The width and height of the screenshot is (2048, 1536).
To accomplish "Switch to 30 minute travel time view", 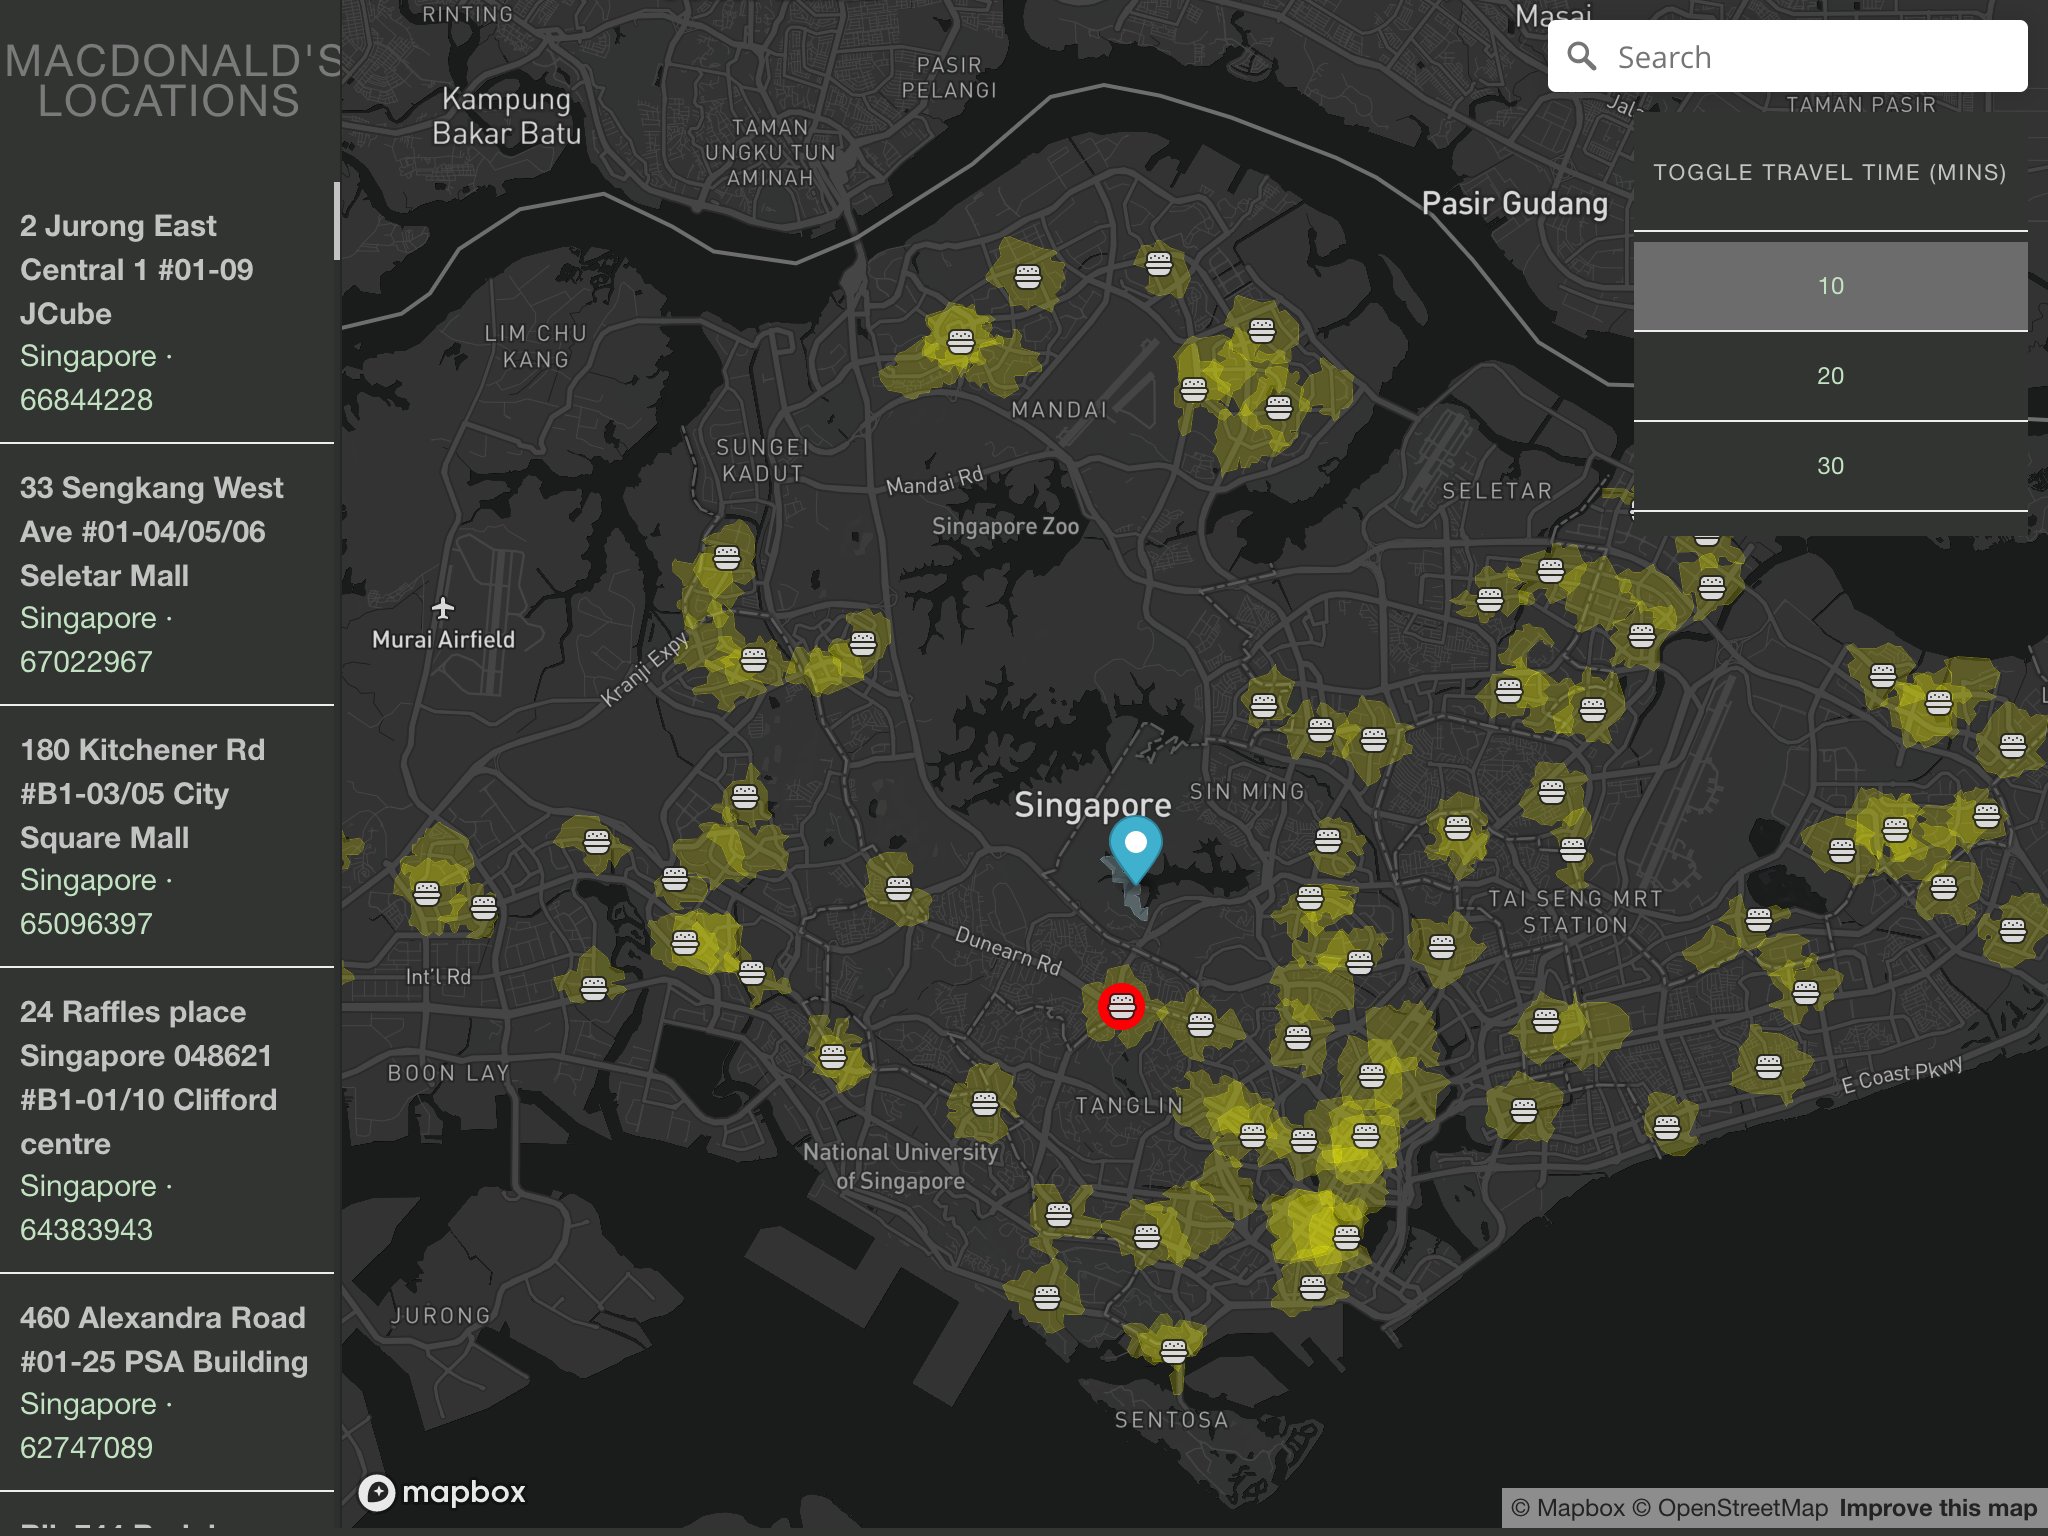I will [x=1830, y=465].
